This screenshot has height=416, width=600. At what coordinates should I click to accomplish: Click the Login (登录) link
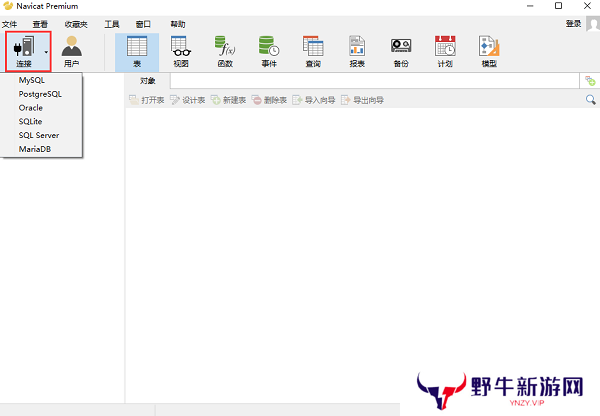tap(573, 24)
